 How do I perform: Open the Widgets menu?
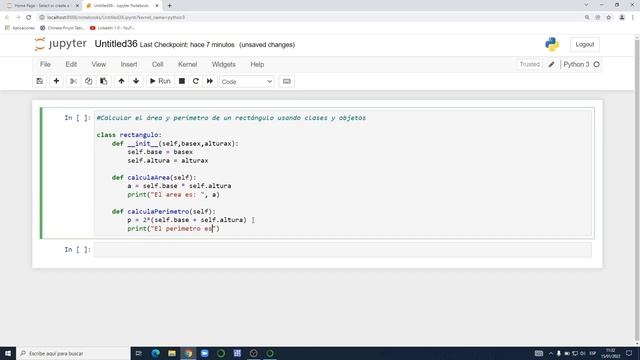224,64
